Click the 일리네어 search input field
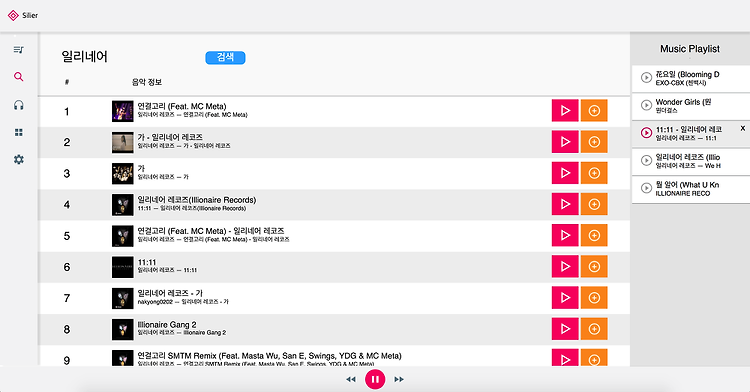The height and width of the screenshot is (392, 750). (129, 57)
